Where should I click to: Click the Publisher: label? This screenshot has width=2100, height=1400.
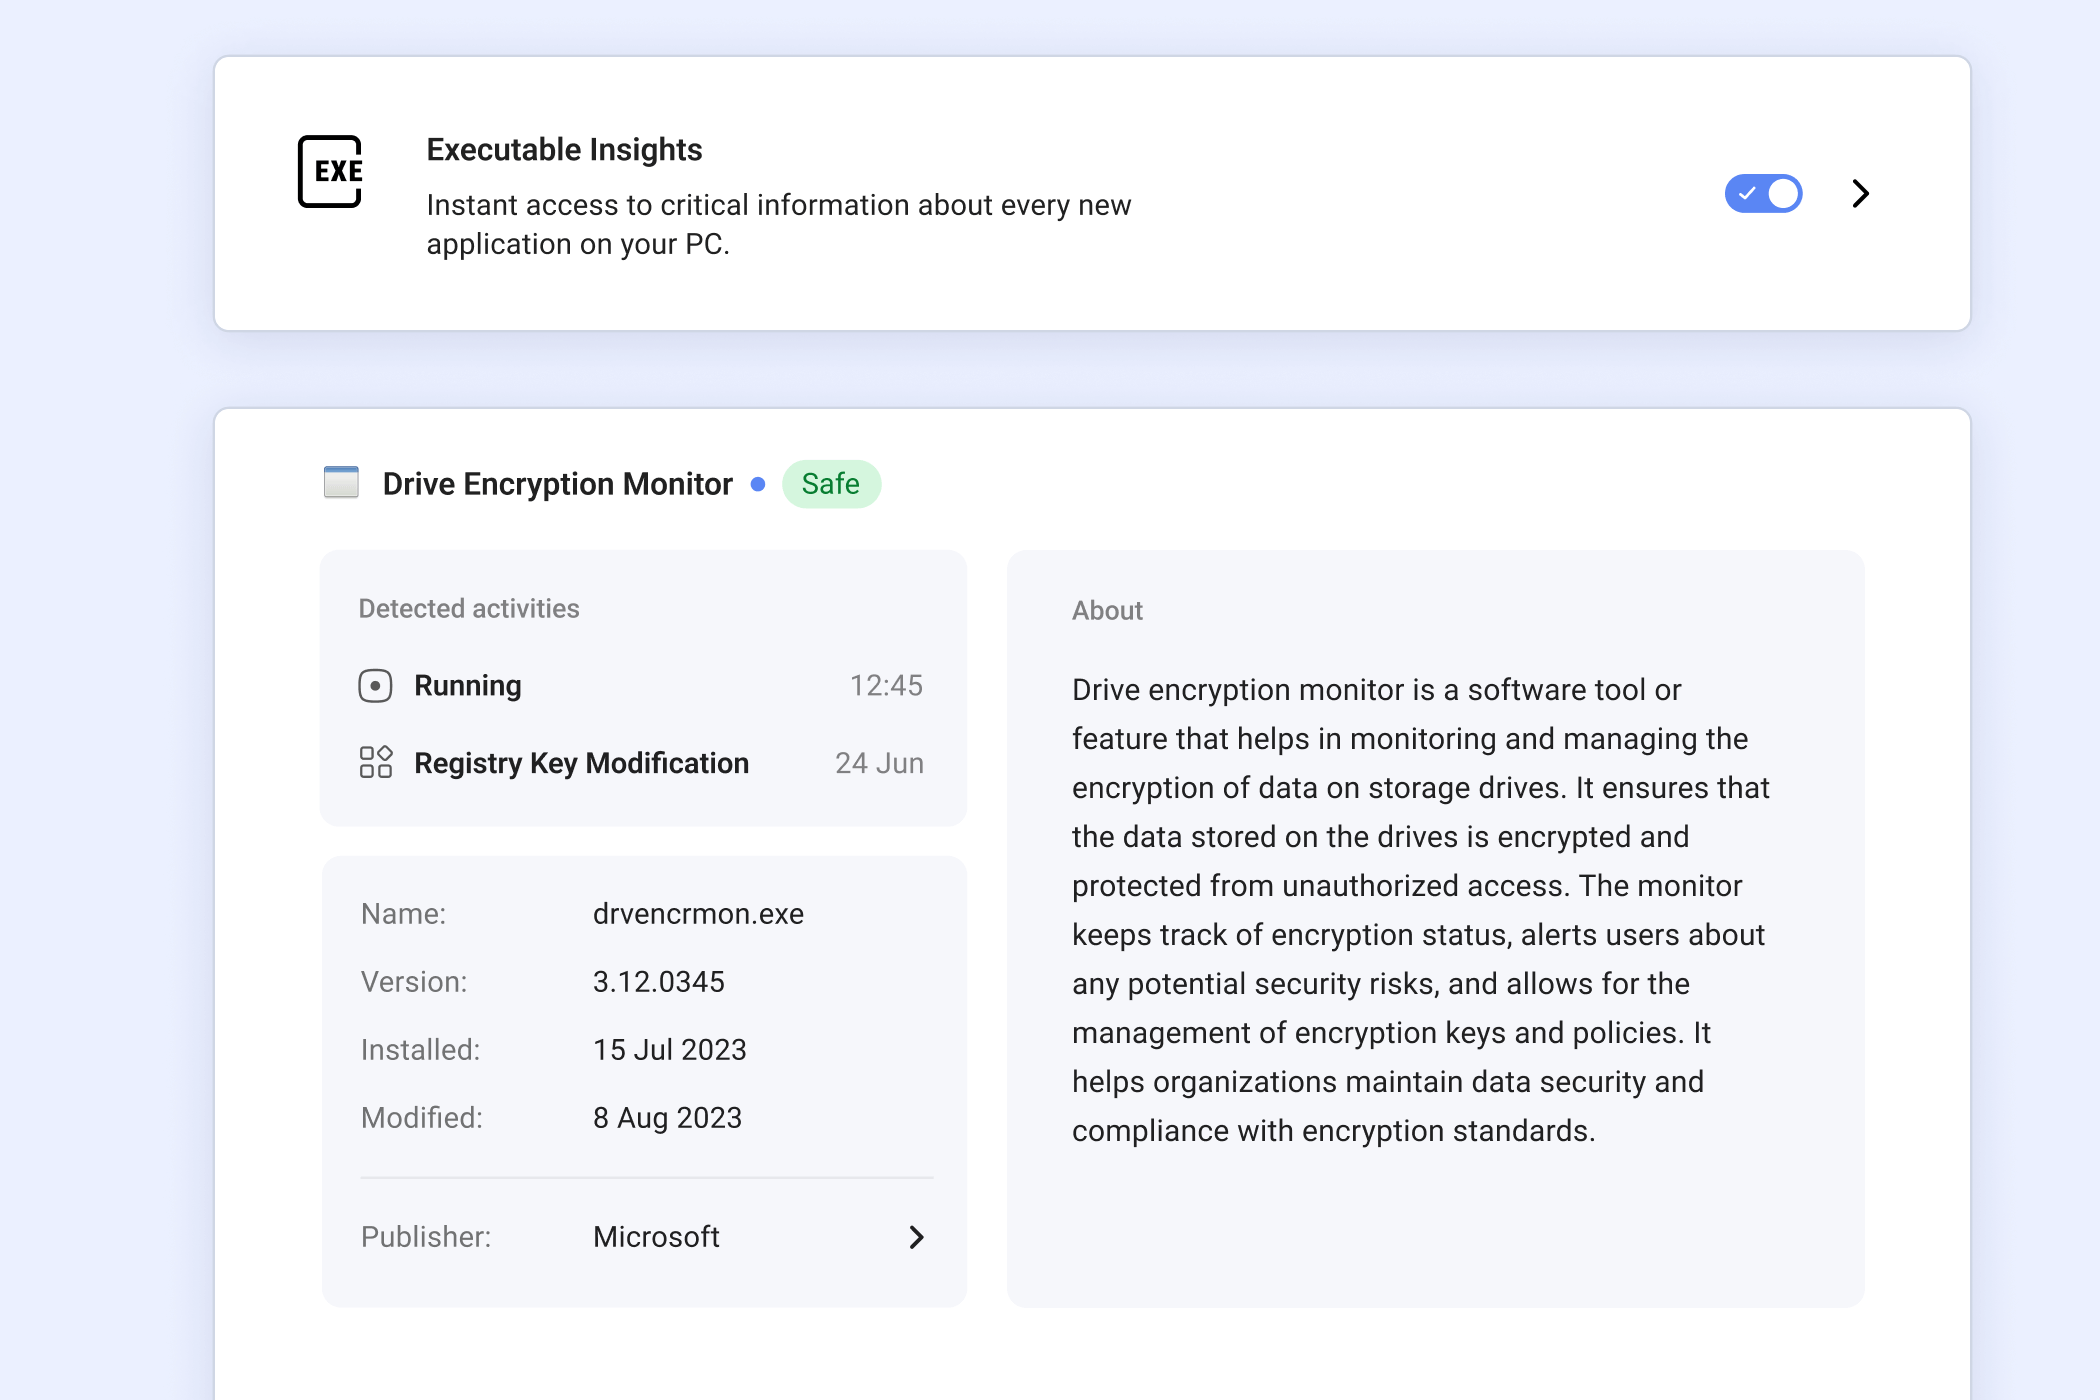[x=426, y=1237]
